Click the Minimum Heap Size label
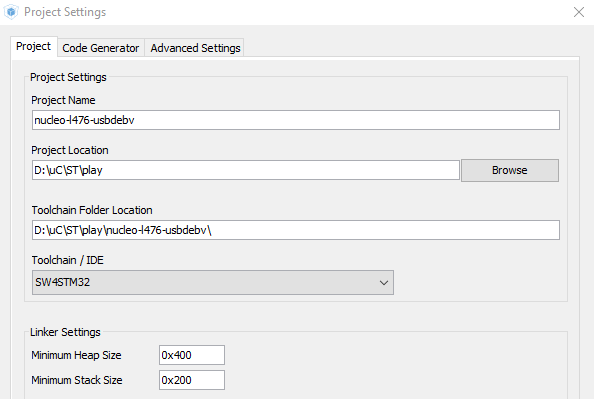 [x=76, y=355]
